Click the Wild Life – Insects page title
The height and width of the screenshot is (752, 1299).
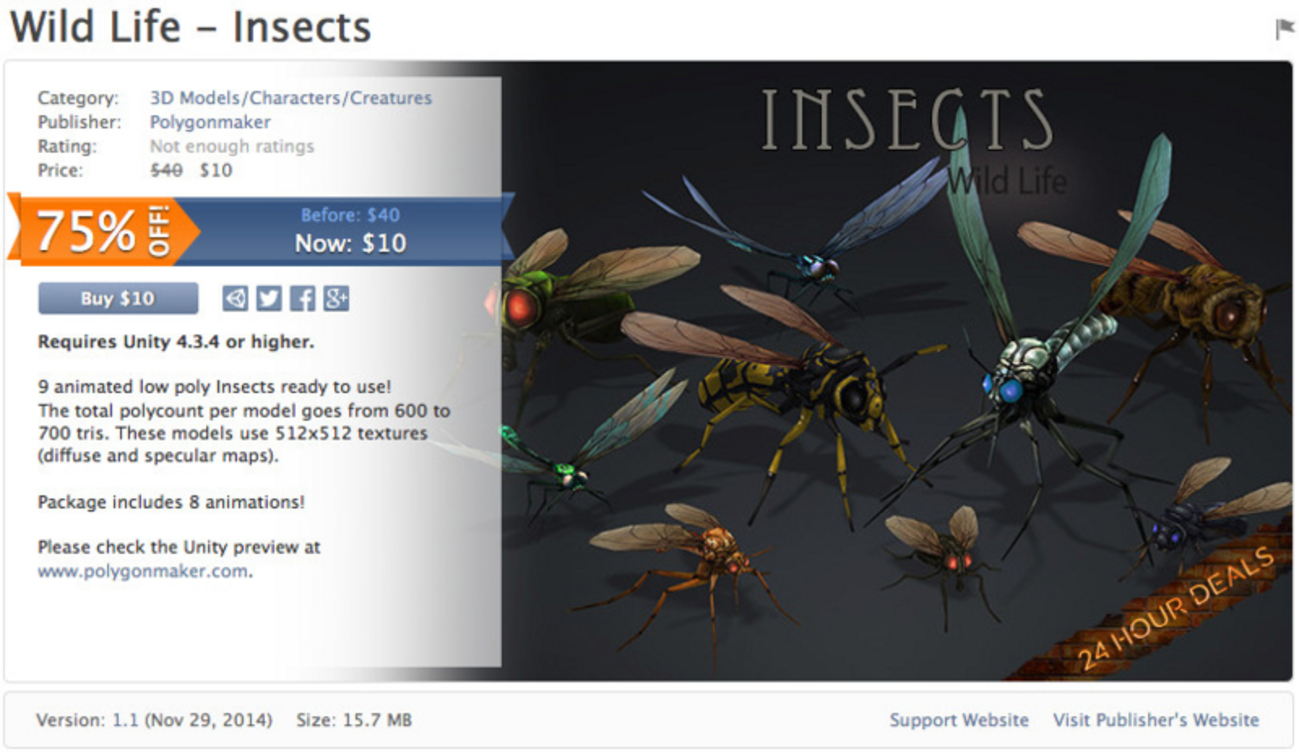[190, 27]
